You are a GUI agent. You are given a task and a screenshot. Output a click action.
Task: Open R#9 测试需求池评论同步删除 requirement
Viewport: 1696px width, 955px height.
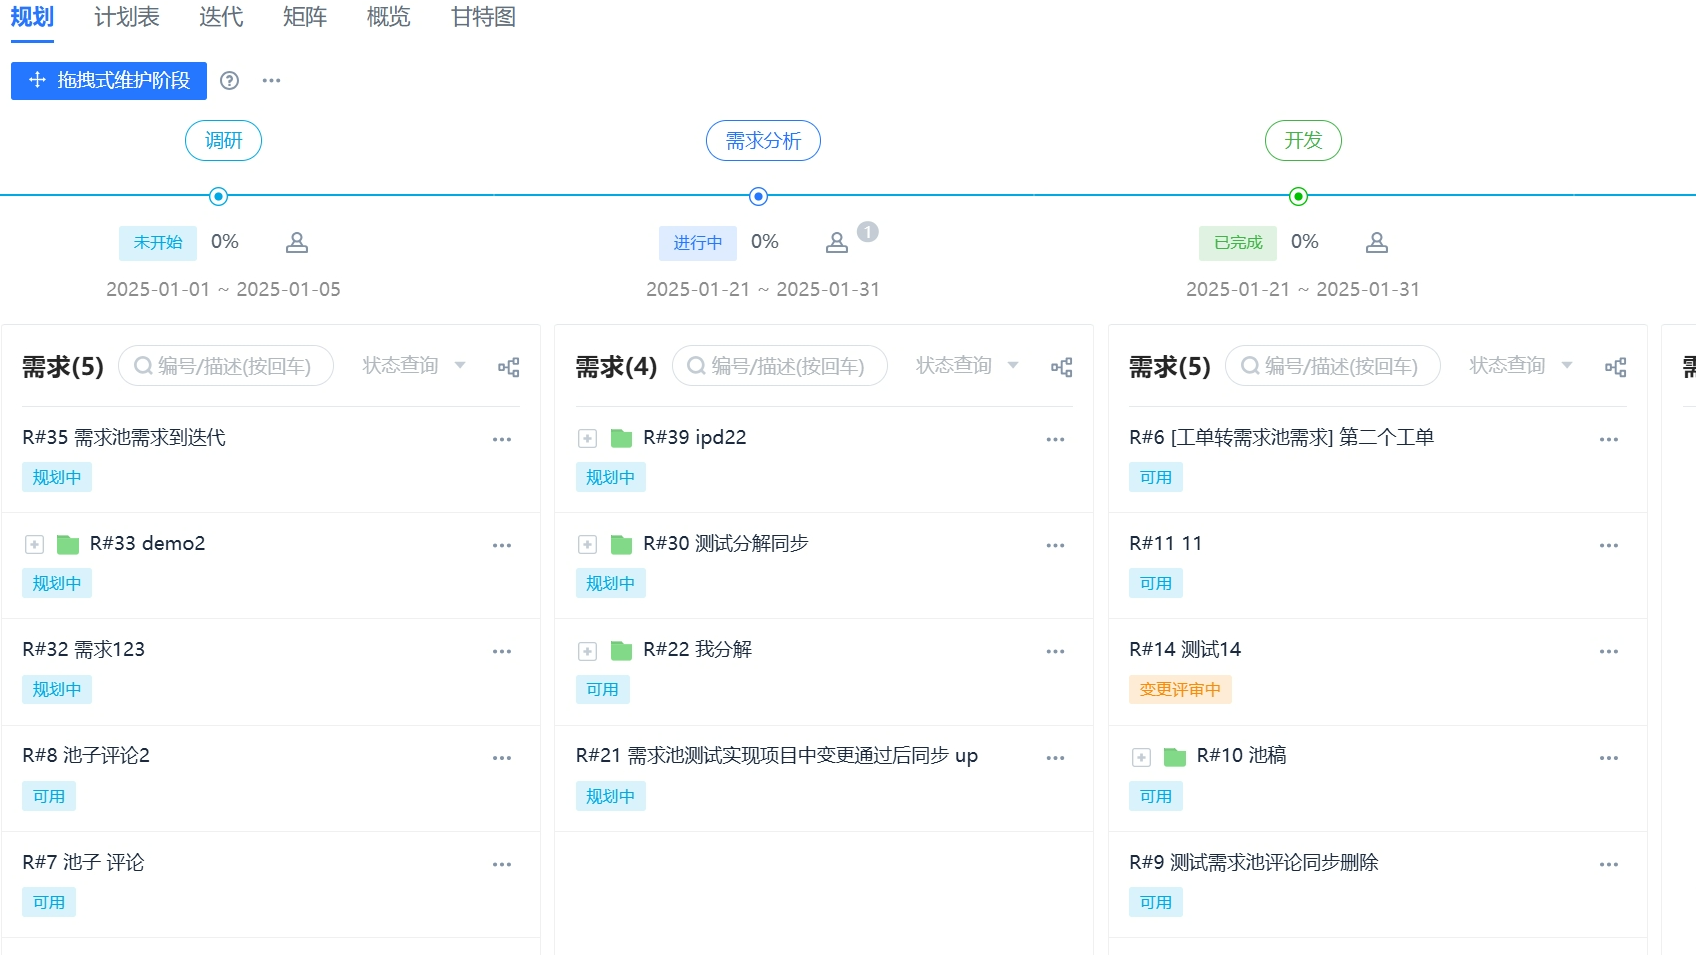pos(1254,863)
